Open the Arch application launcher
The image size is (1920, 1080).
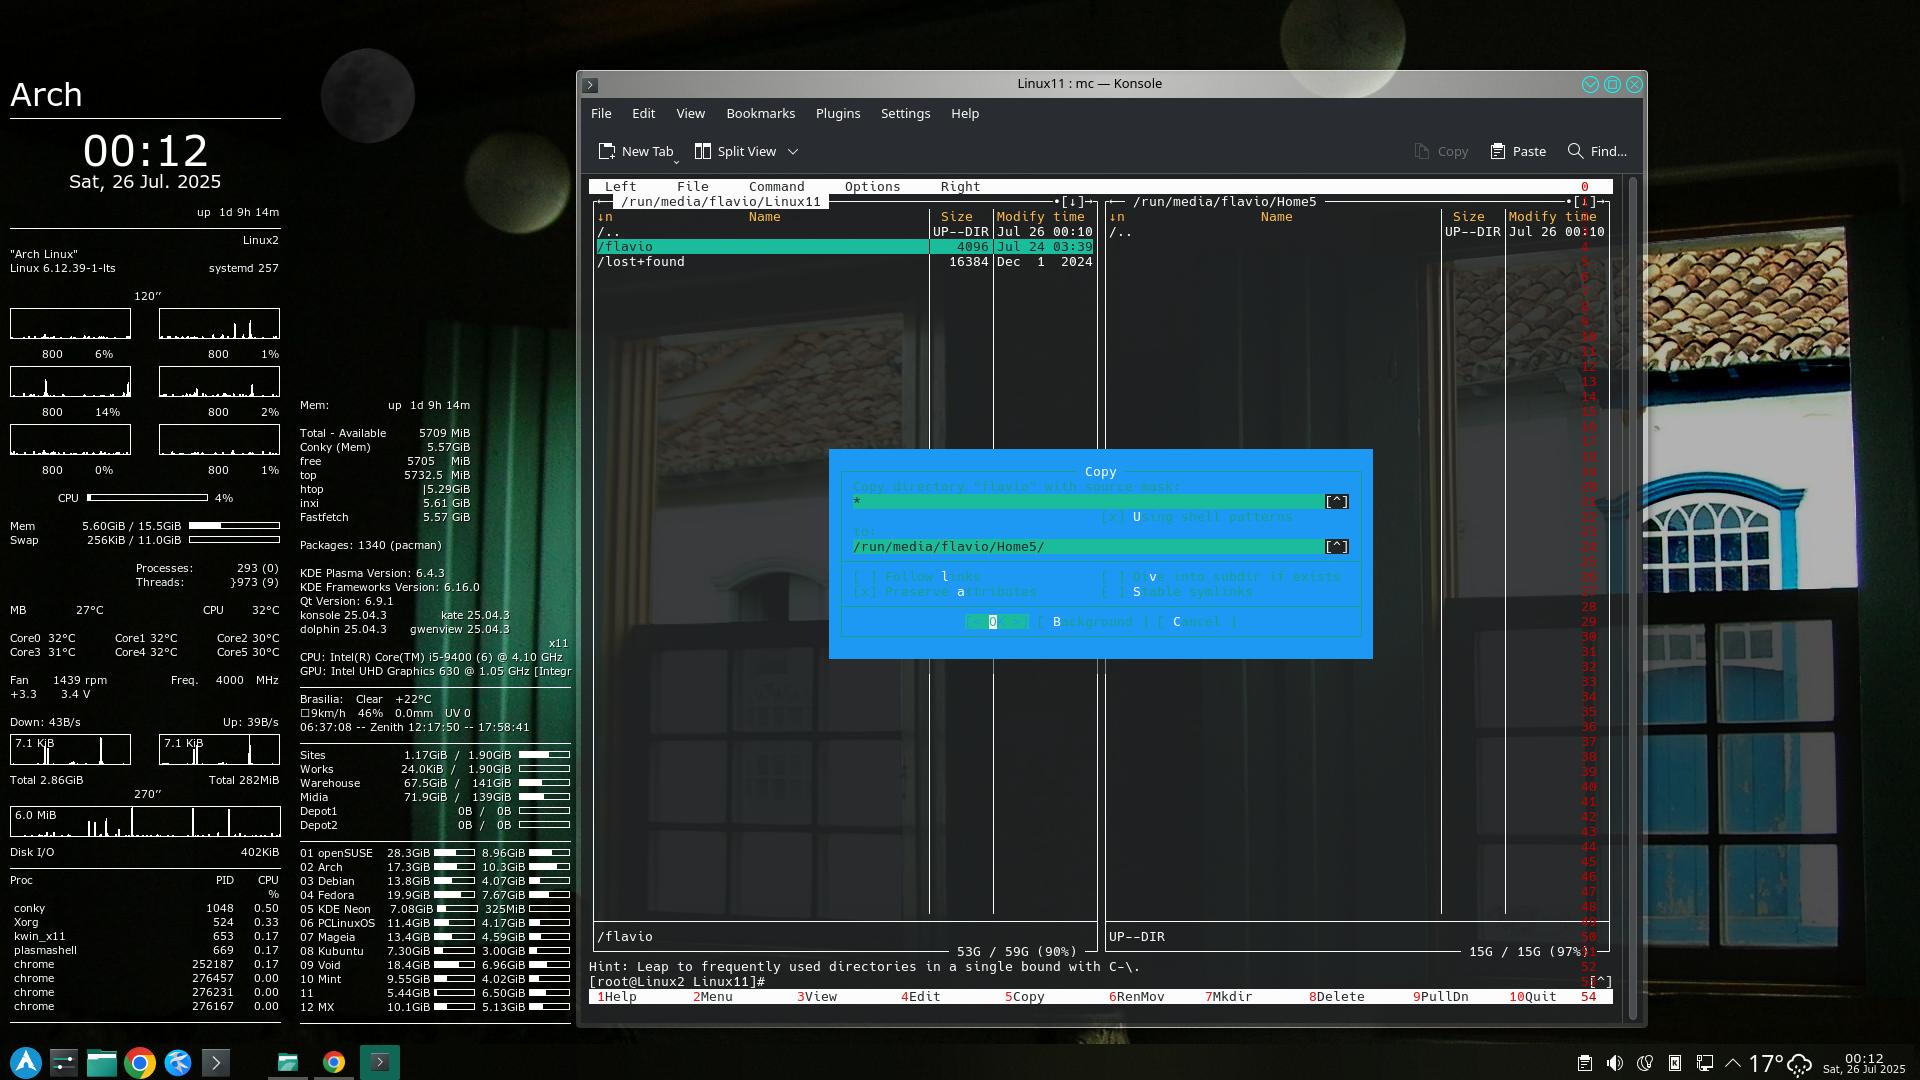pos(26,1063)
